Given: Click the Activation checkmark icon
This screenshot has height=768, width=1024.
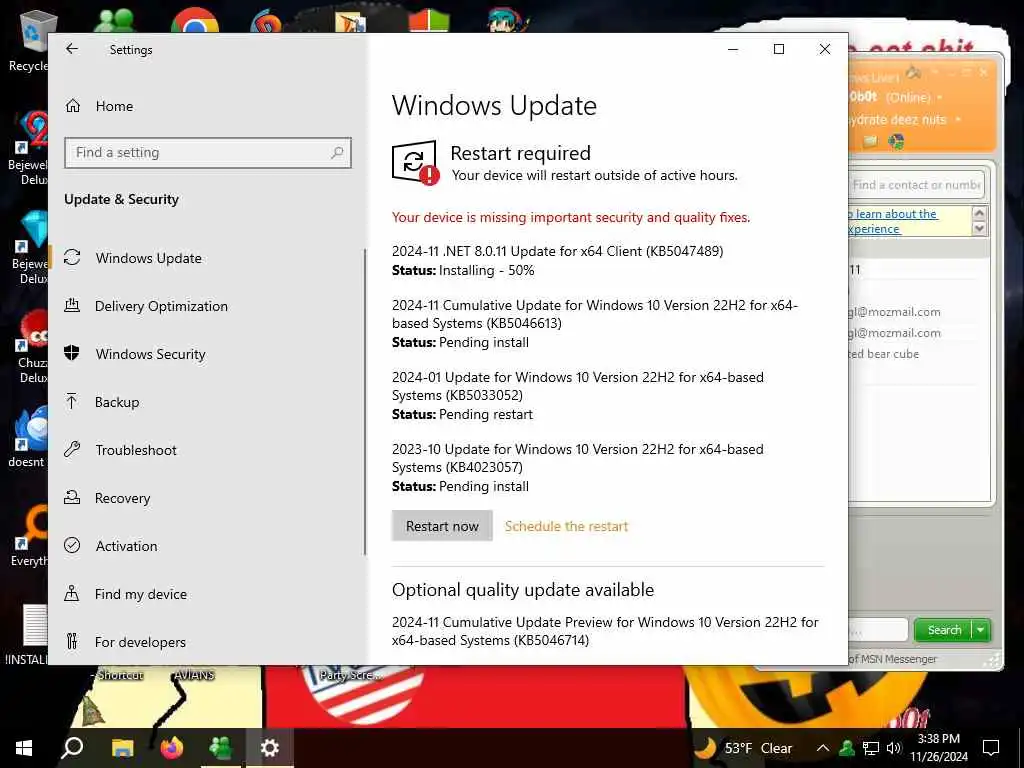Looking at the screenshot, I should pyautogui.click(x=72, y=545).
